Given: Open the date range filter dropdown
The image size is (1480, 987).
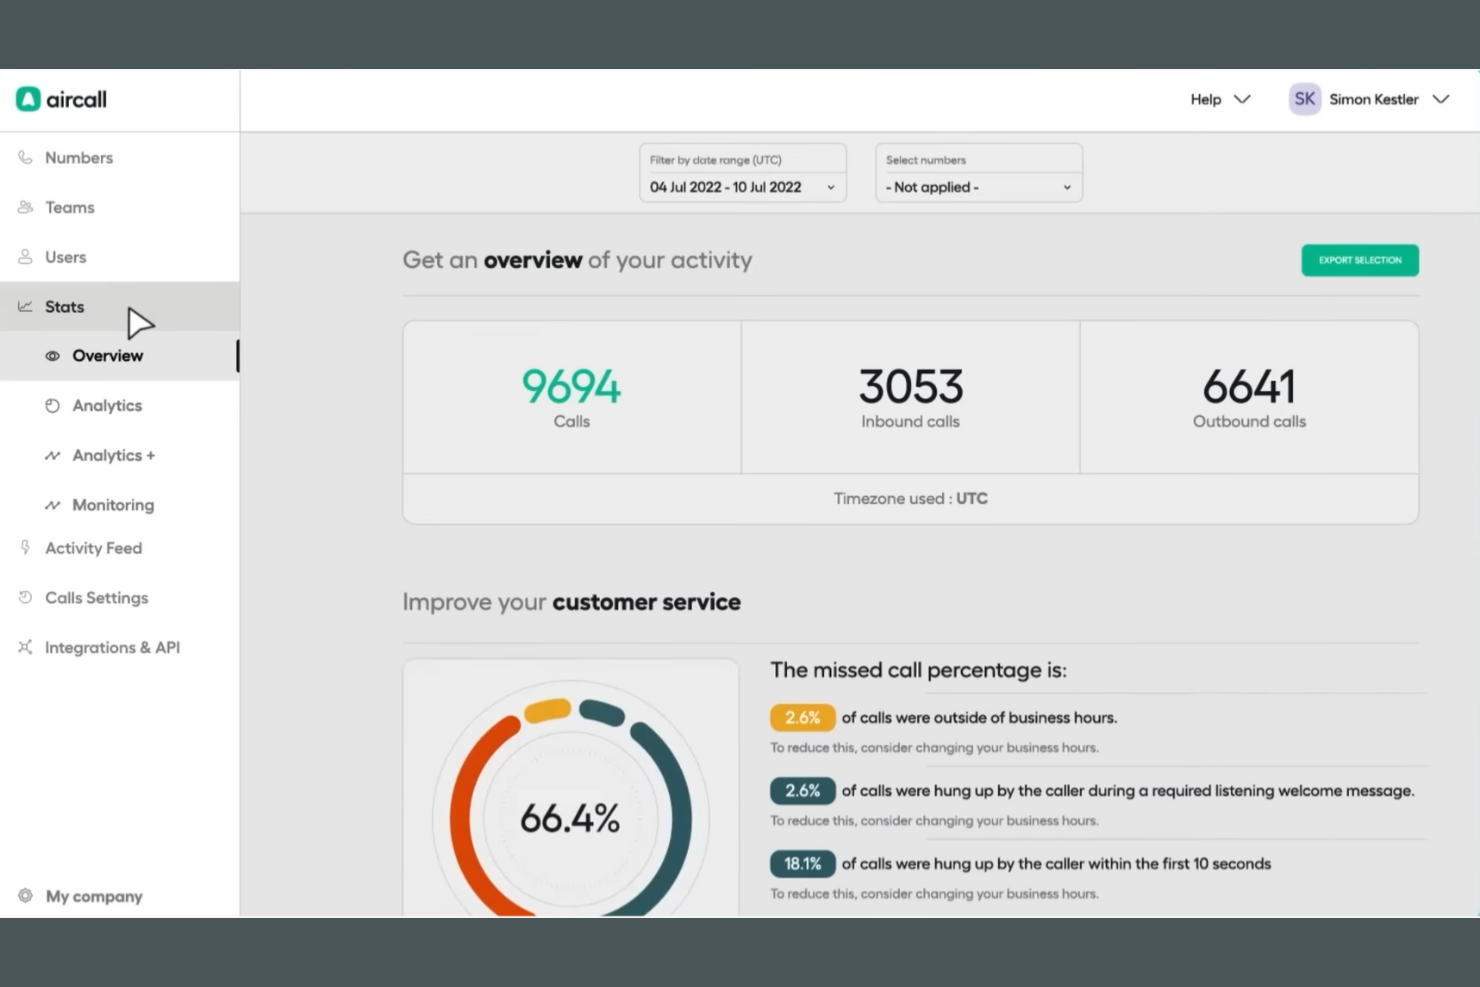Looking at the screenshot, I should (x=742, y=187).
